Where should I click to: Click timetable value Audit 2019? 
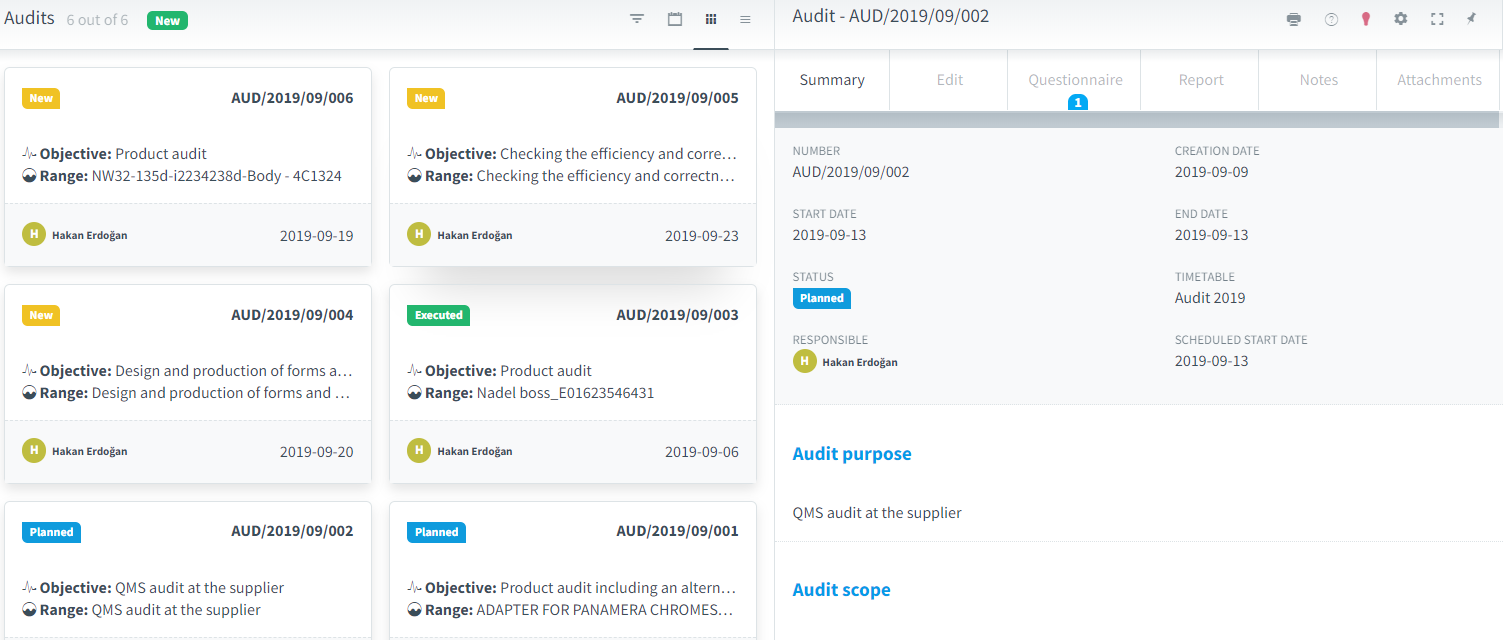click(x=1210, y=298)
